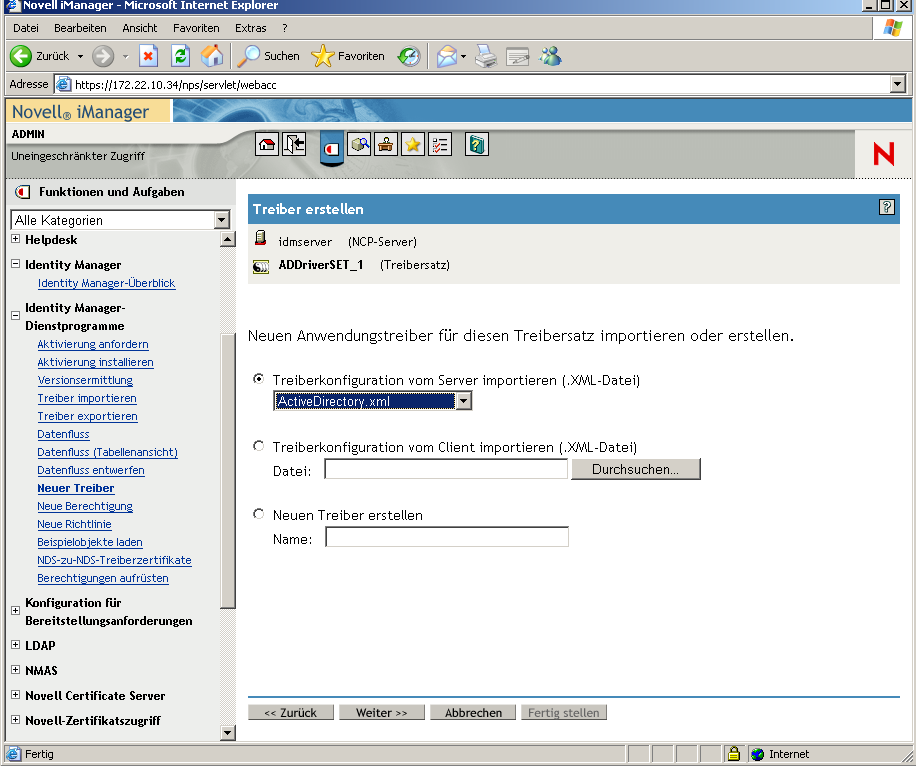Image resolution: width=916 pixels, height=766 pixels.
Task: Expand the LDAP category in sidebar
Action: tap(14, 645)
